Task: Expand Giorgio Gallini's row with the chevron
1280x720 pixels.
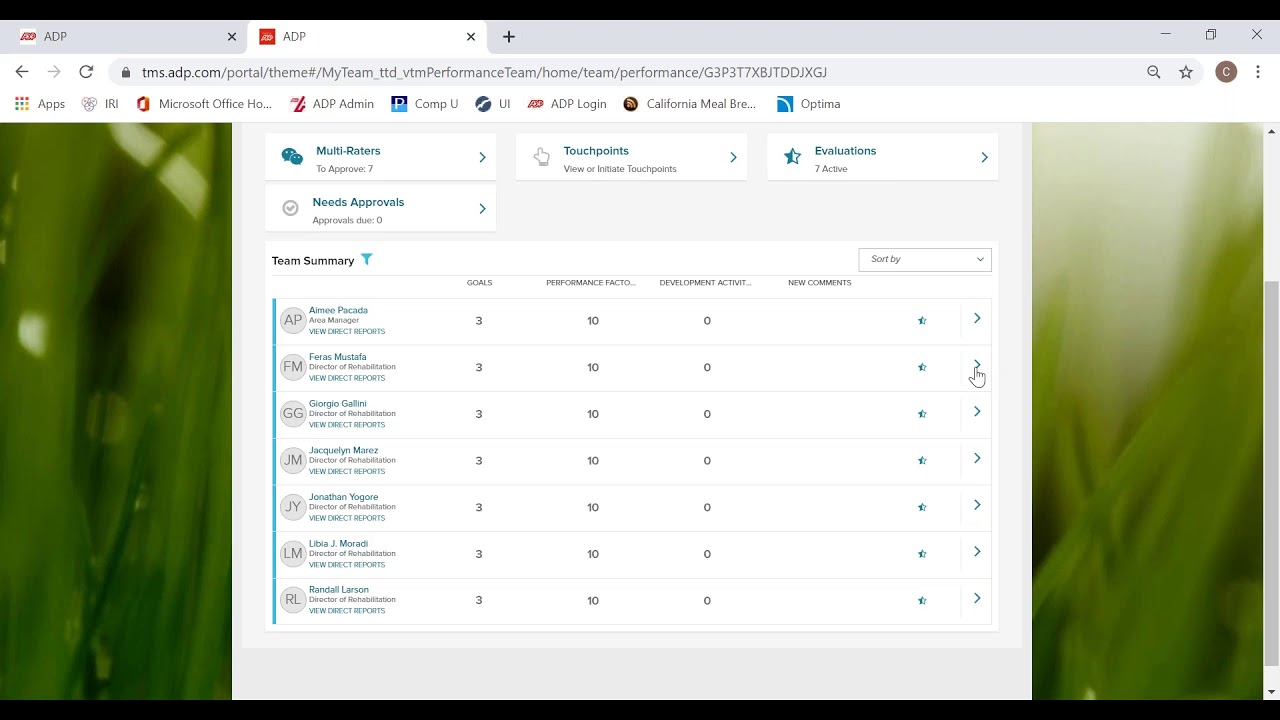Action: pyautogui.click(x=977, y=411)
